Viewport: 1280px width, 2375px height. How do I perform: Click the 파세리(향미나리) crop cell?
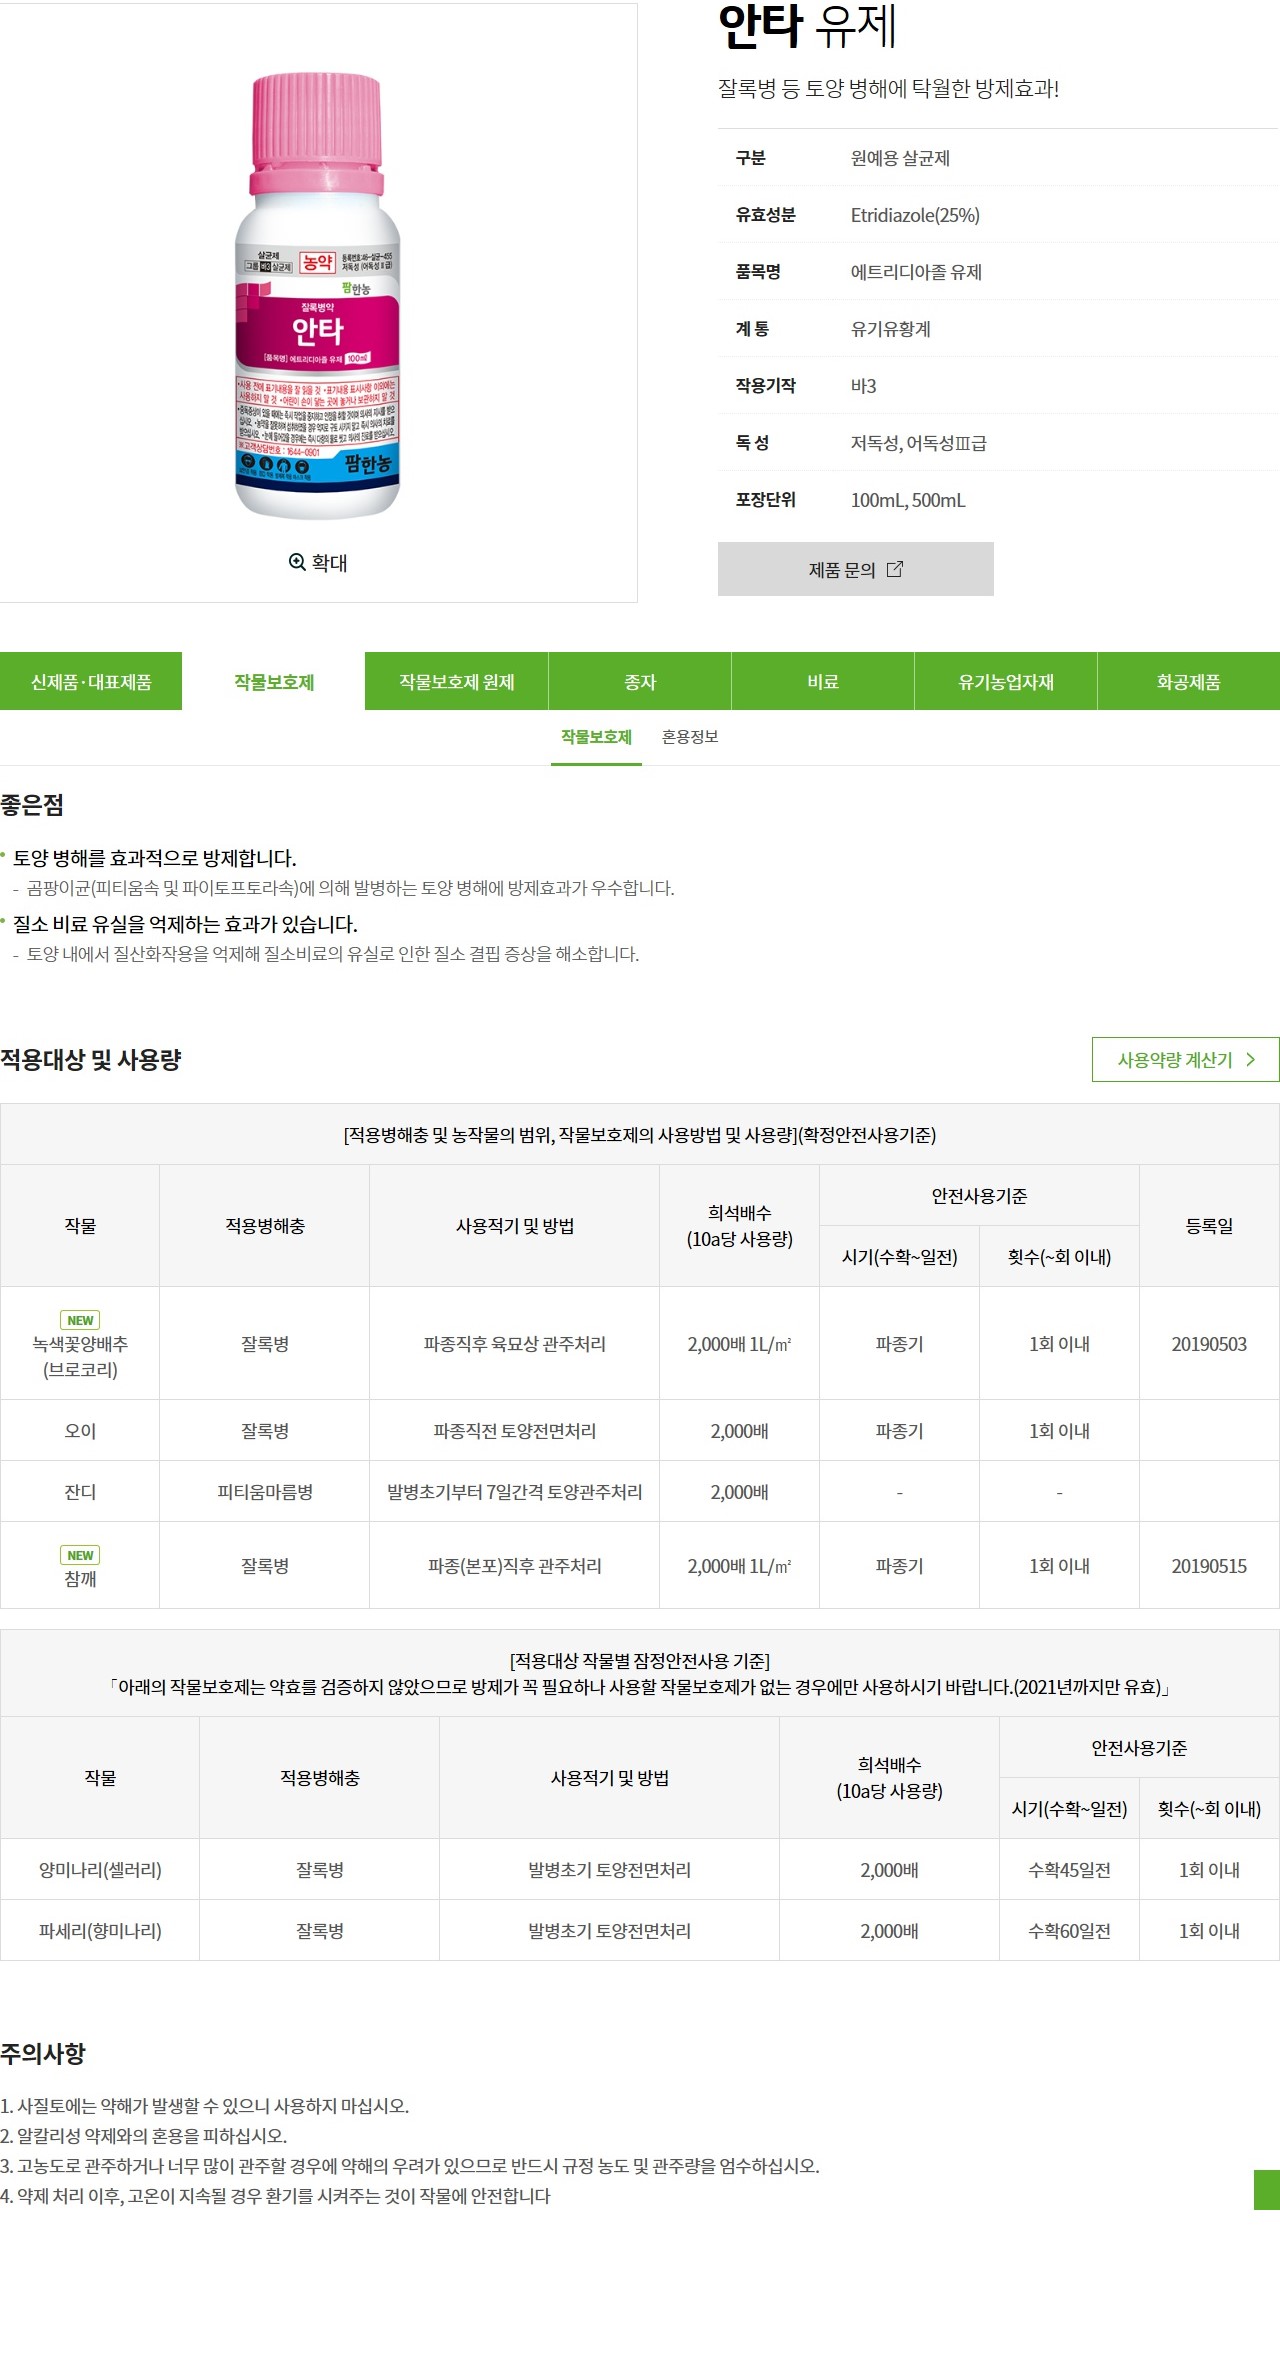[100, 1931]
